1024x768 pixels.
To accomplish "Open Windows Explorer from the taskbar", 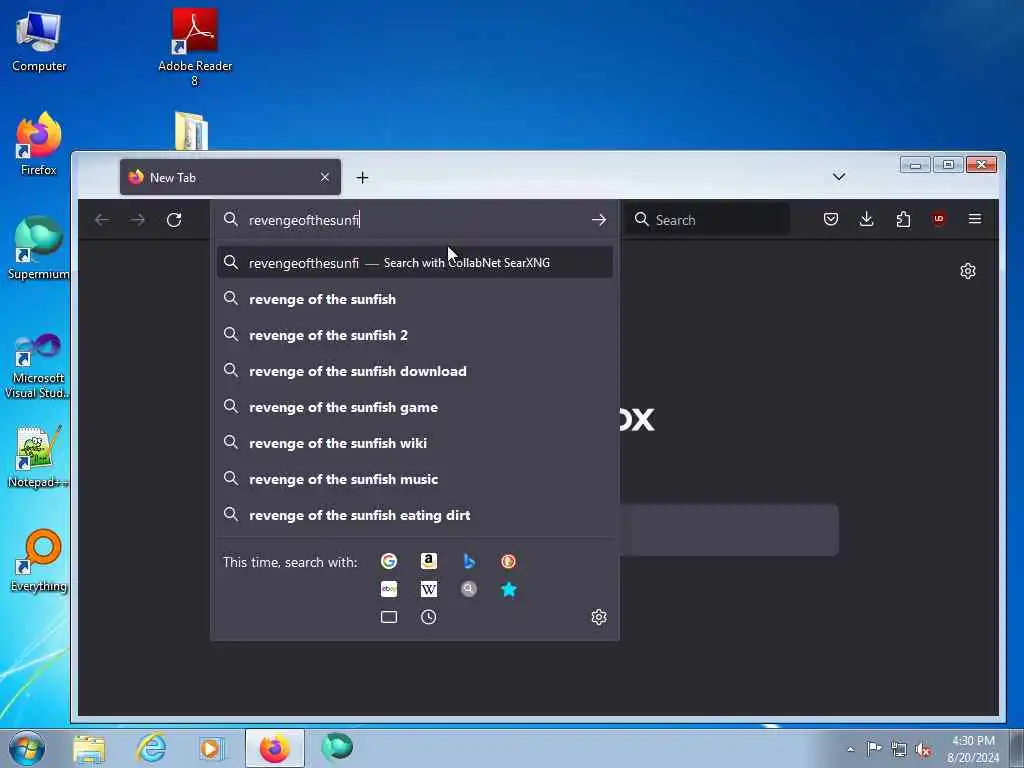I will pos(89,748).
